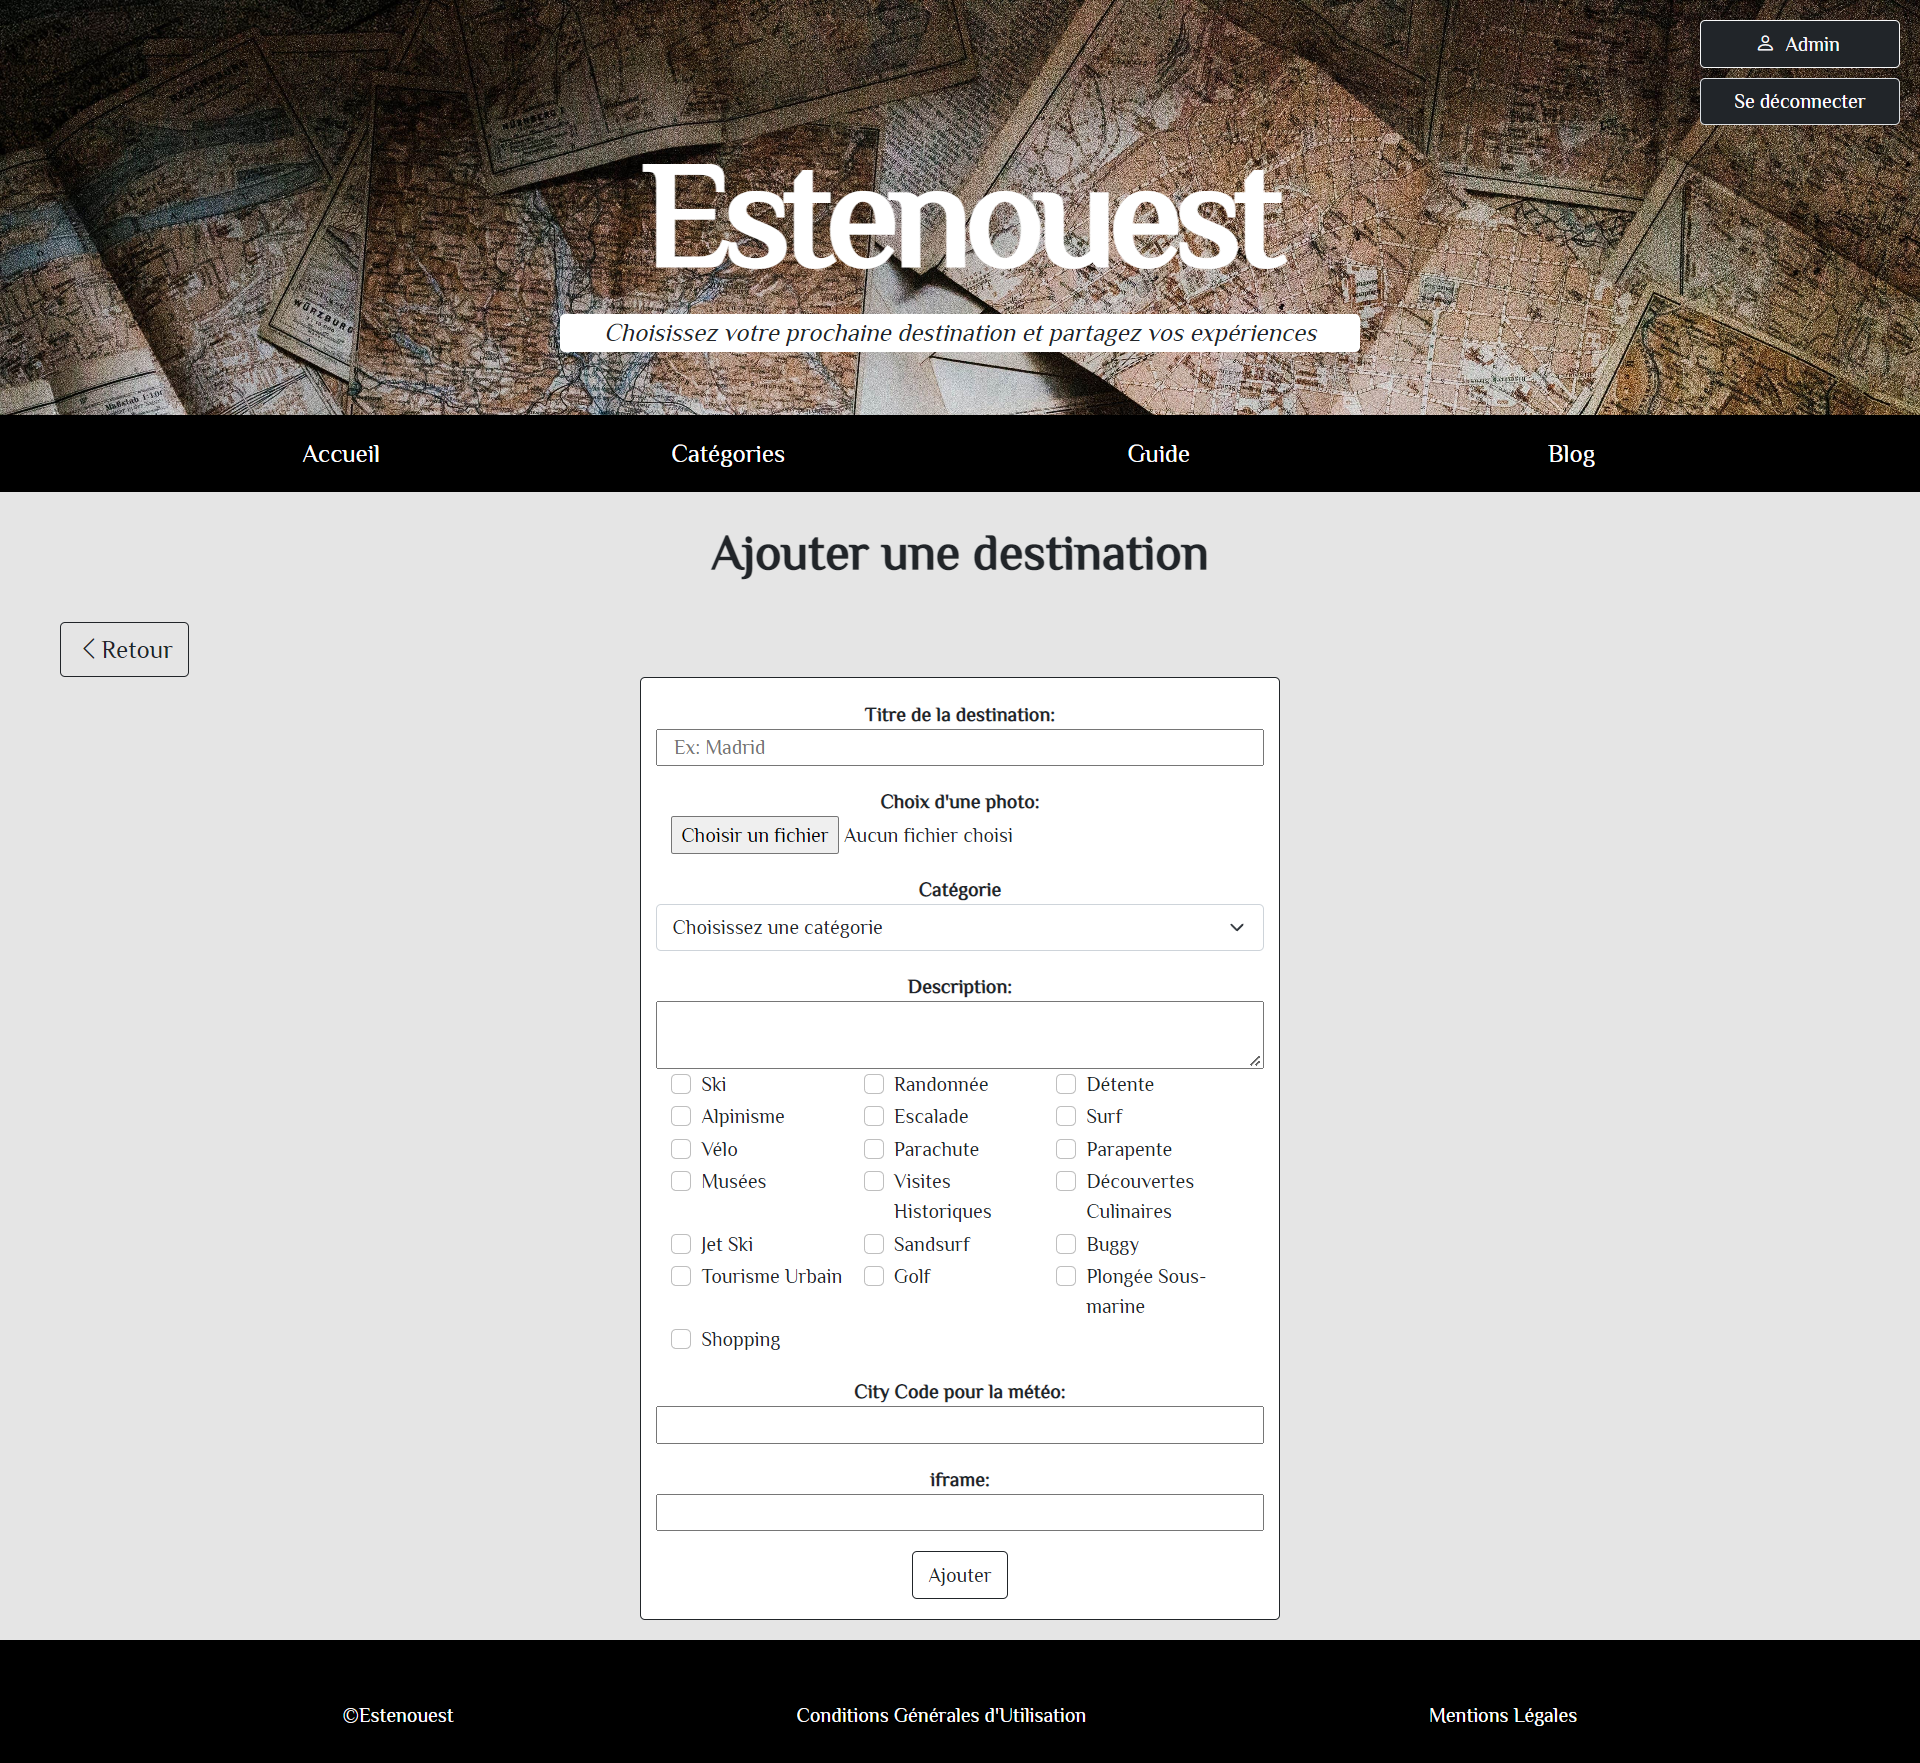
Task: Enable the Randonnée activity
Action: 874,1084
